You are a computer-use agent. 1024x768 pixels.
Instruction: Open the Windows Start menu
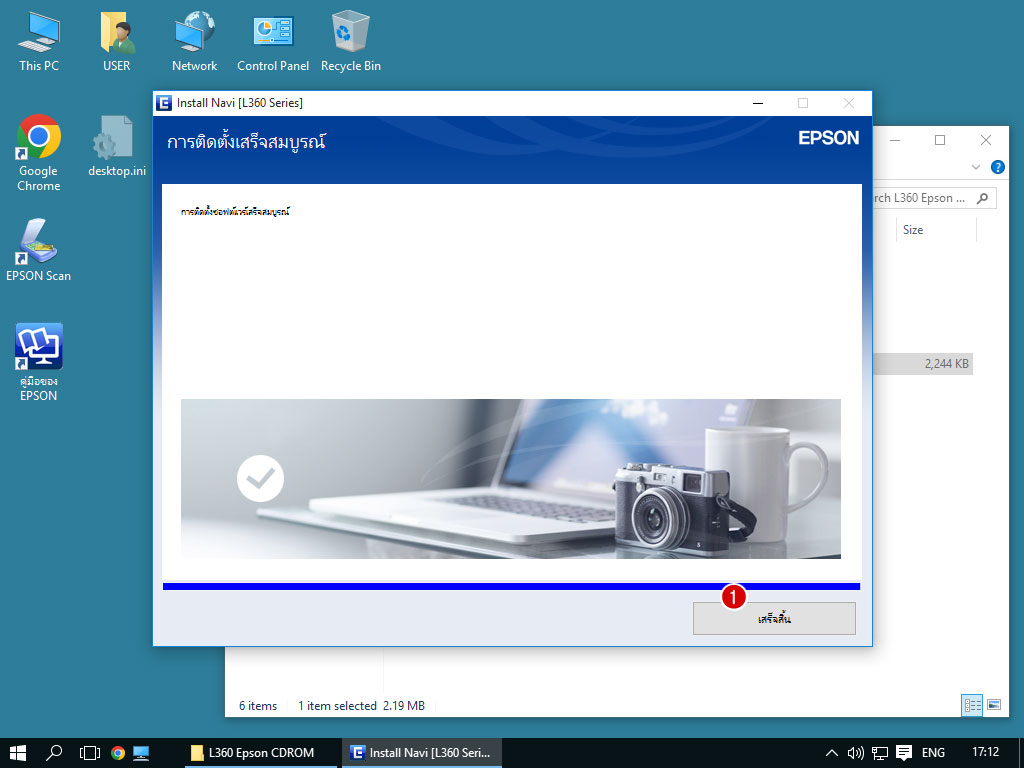pyautogui.click(x=18, y=752)
